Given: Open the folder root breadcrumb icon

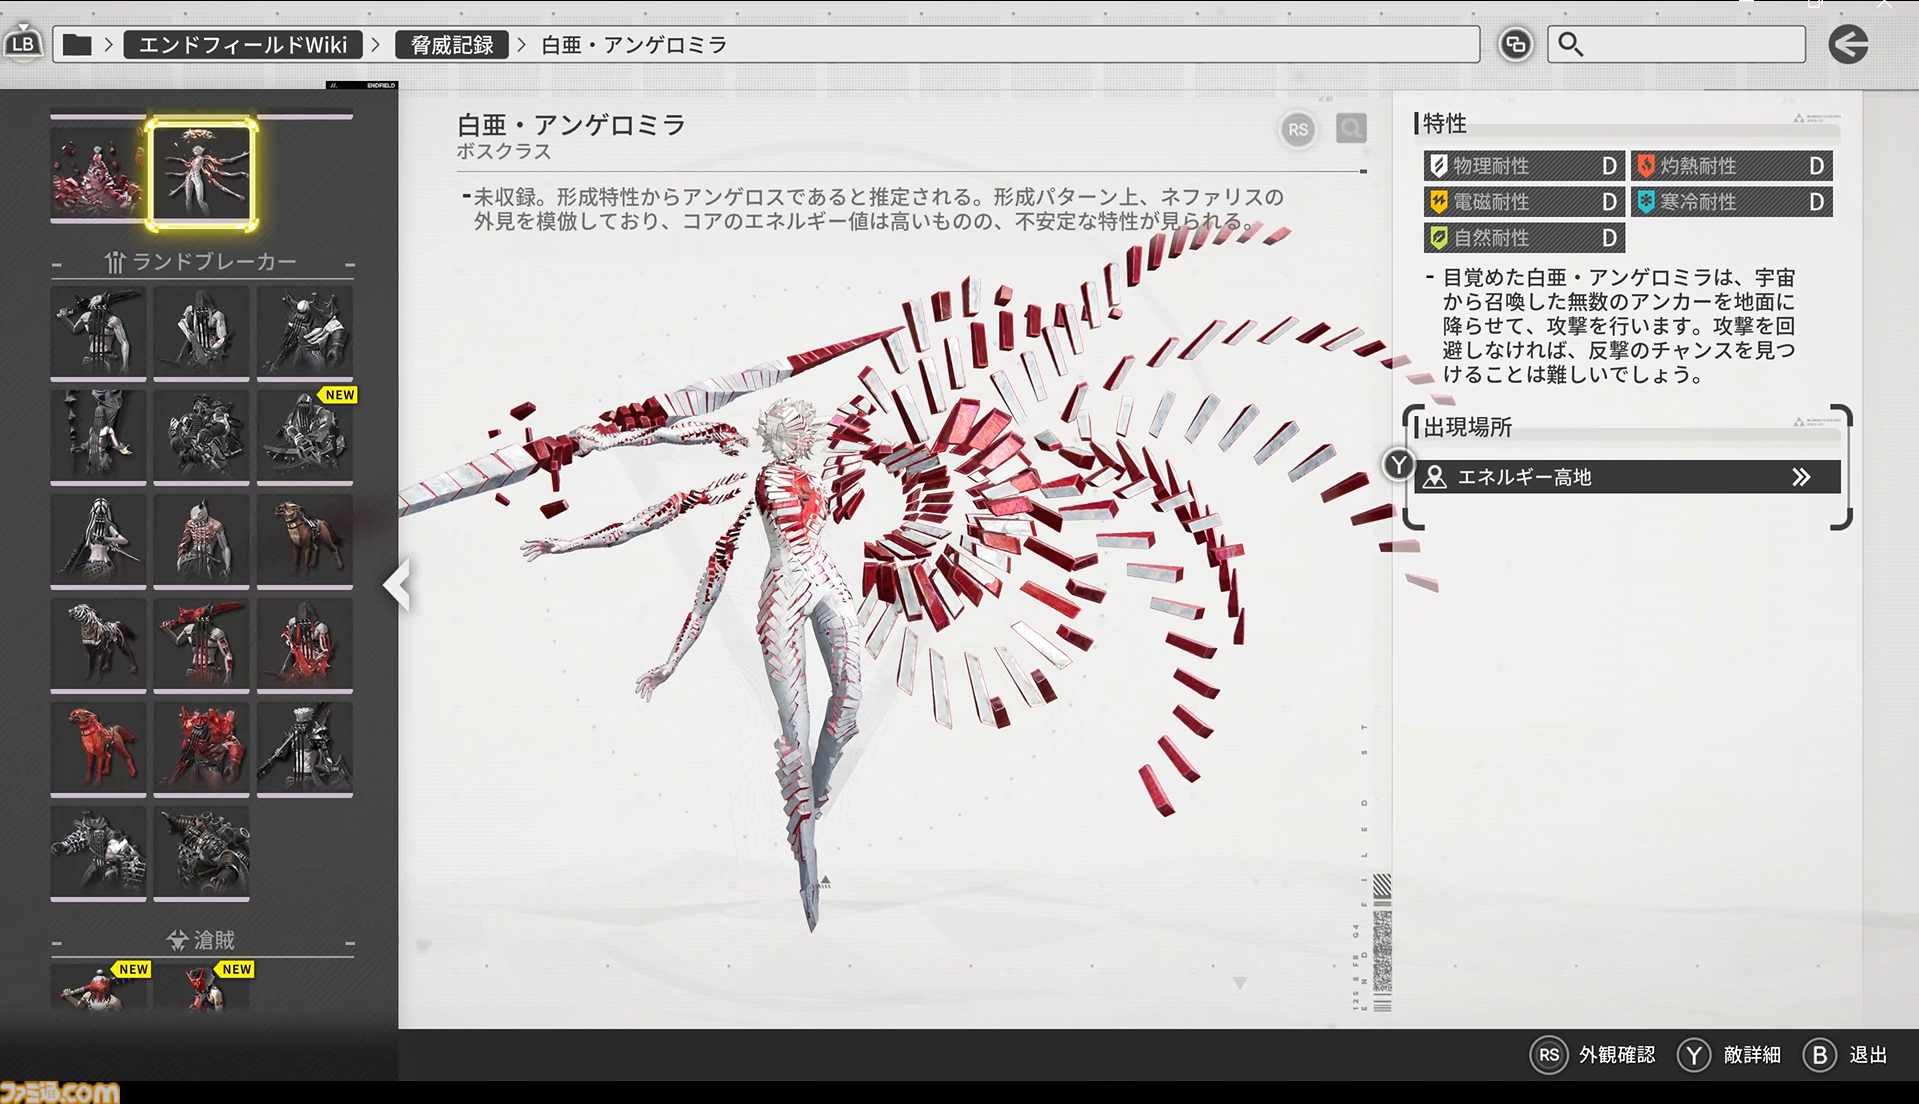Looking at the screenshot, I should 77,44.
